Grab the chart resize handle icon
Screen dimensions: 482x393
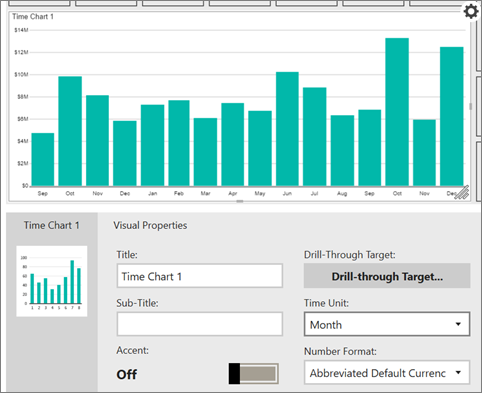pos(462,192)
